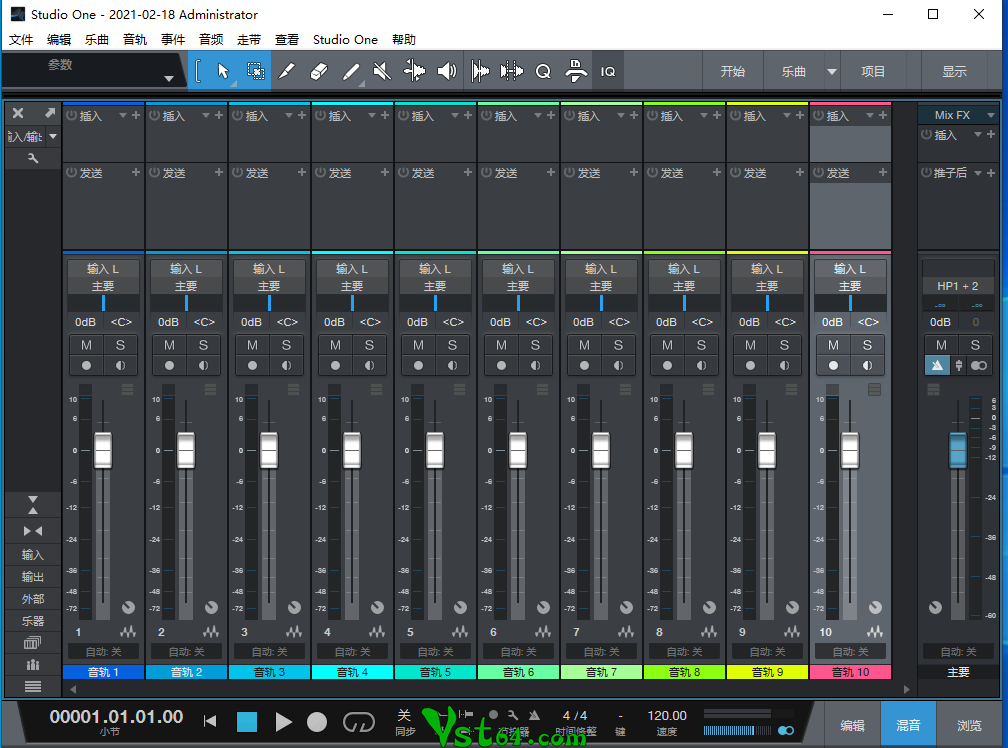This screenshot has height=748, width=1008.
Task: Open the input/output dropdown in sidebar
Action: (53, 136)
